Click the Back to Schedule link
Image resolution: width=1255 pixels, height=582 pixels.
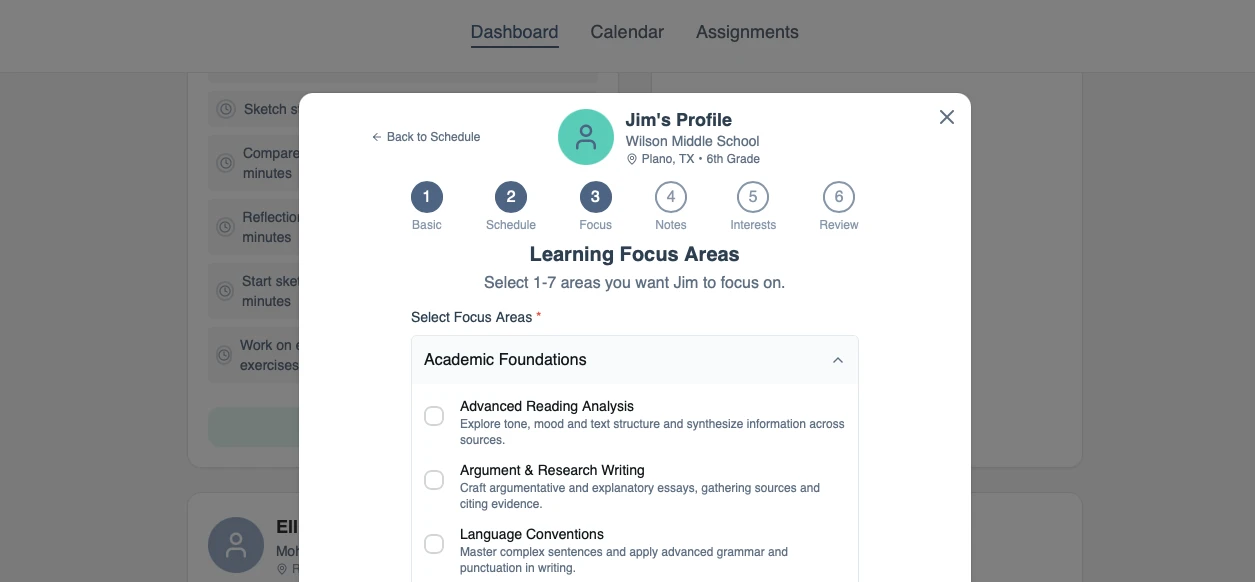(433, 137)
